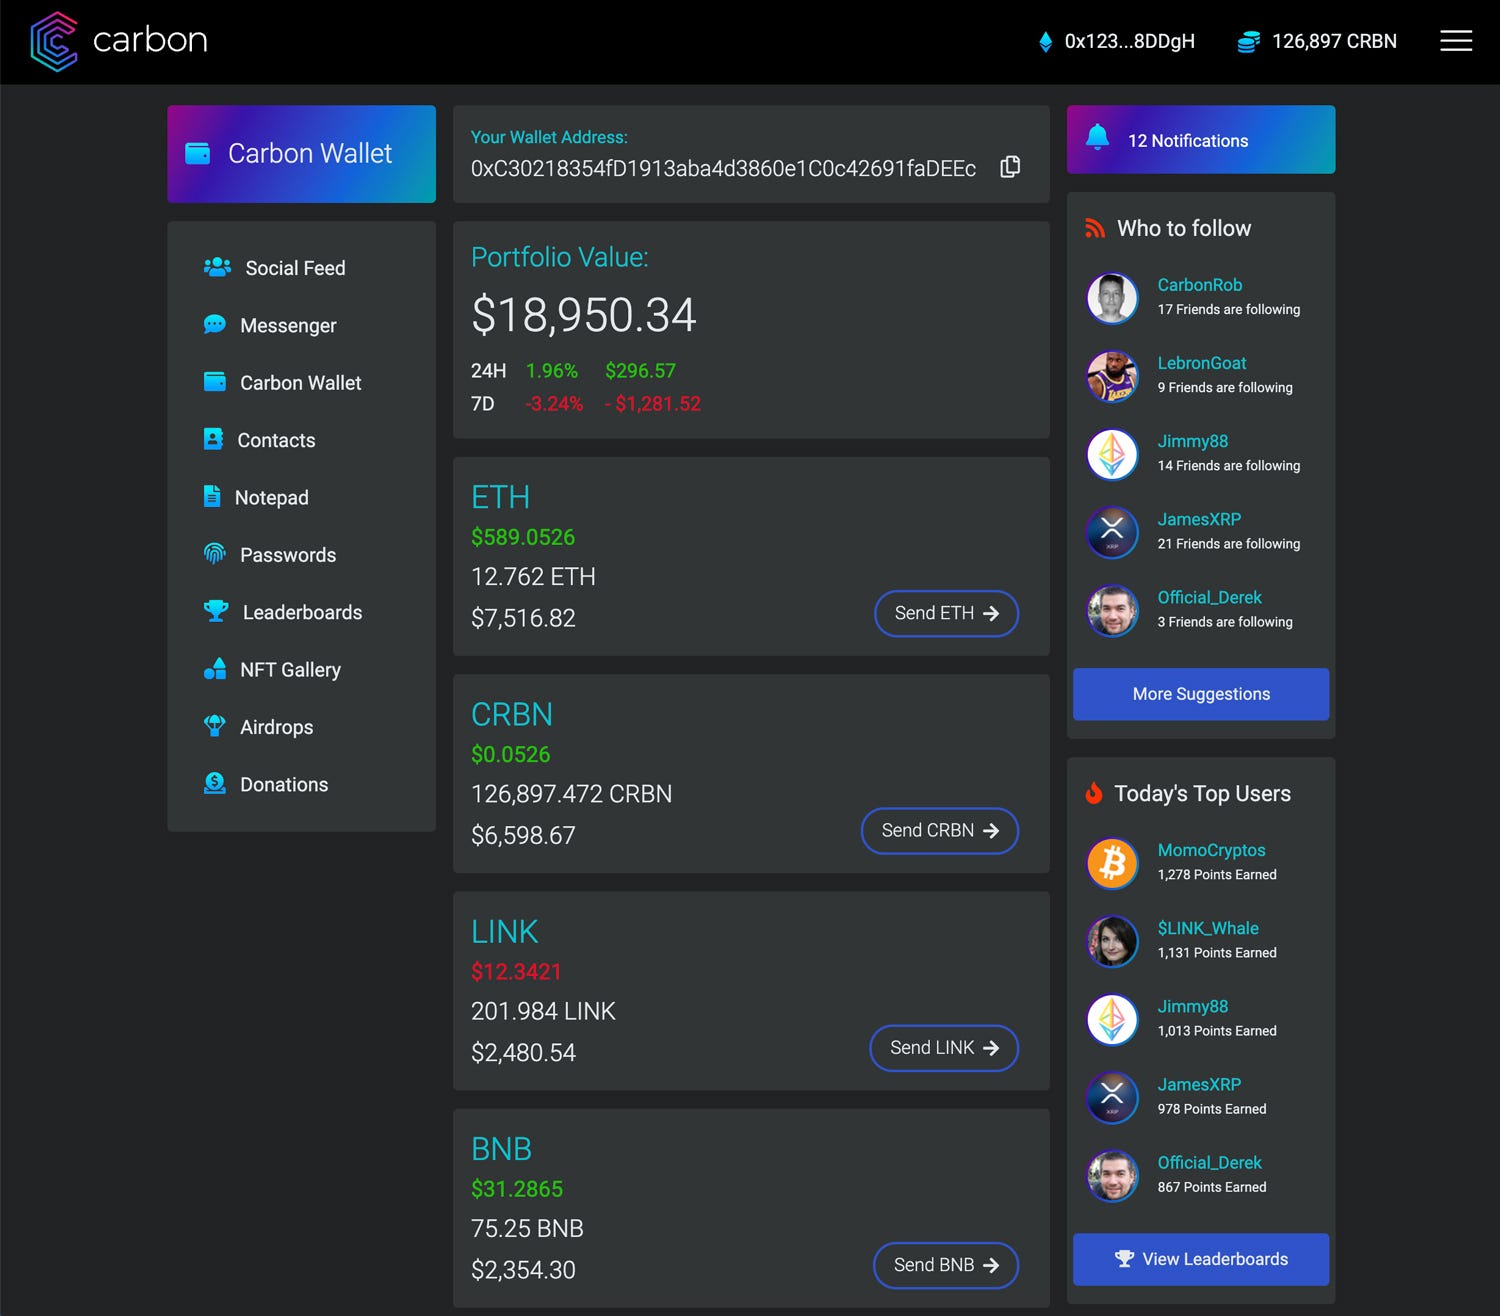The image size is (1500, 1316).
Task: Click Send ETH button
Action: tap(946, 613)
